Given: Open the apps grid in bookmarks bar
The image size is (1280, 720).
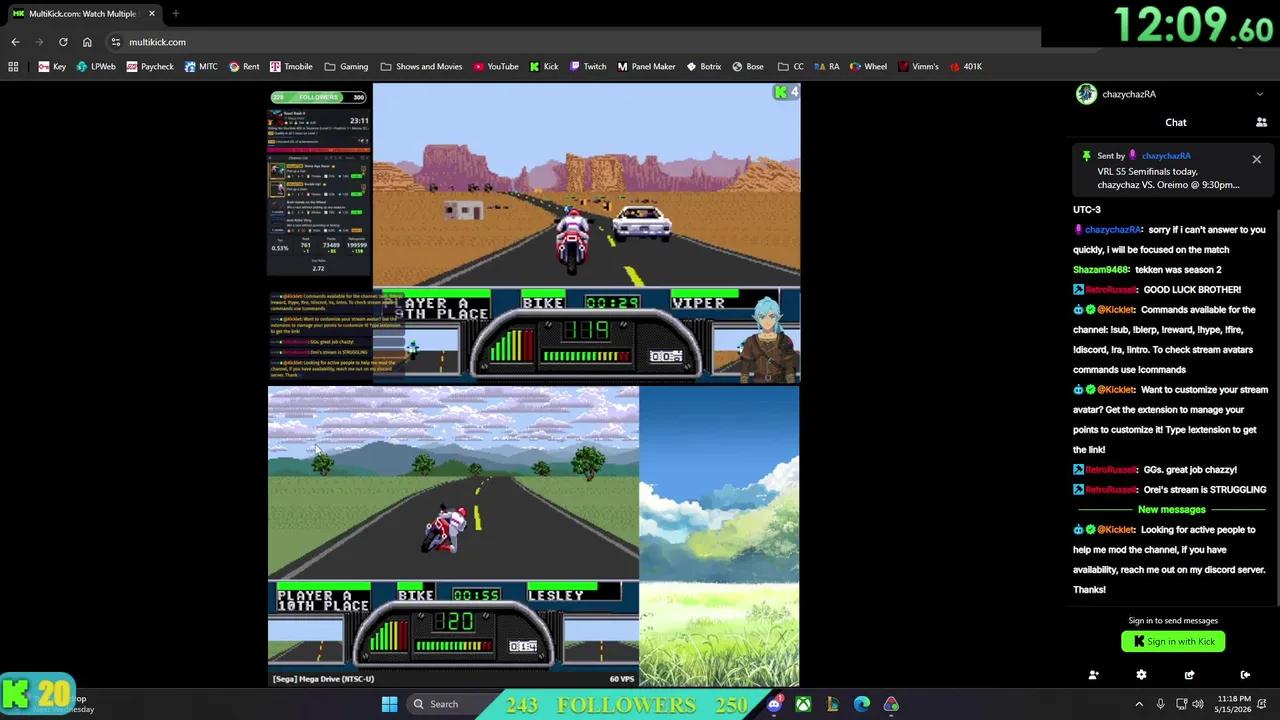Looking at the screenshot, I should pyautogui.click(x=13, y=67).
